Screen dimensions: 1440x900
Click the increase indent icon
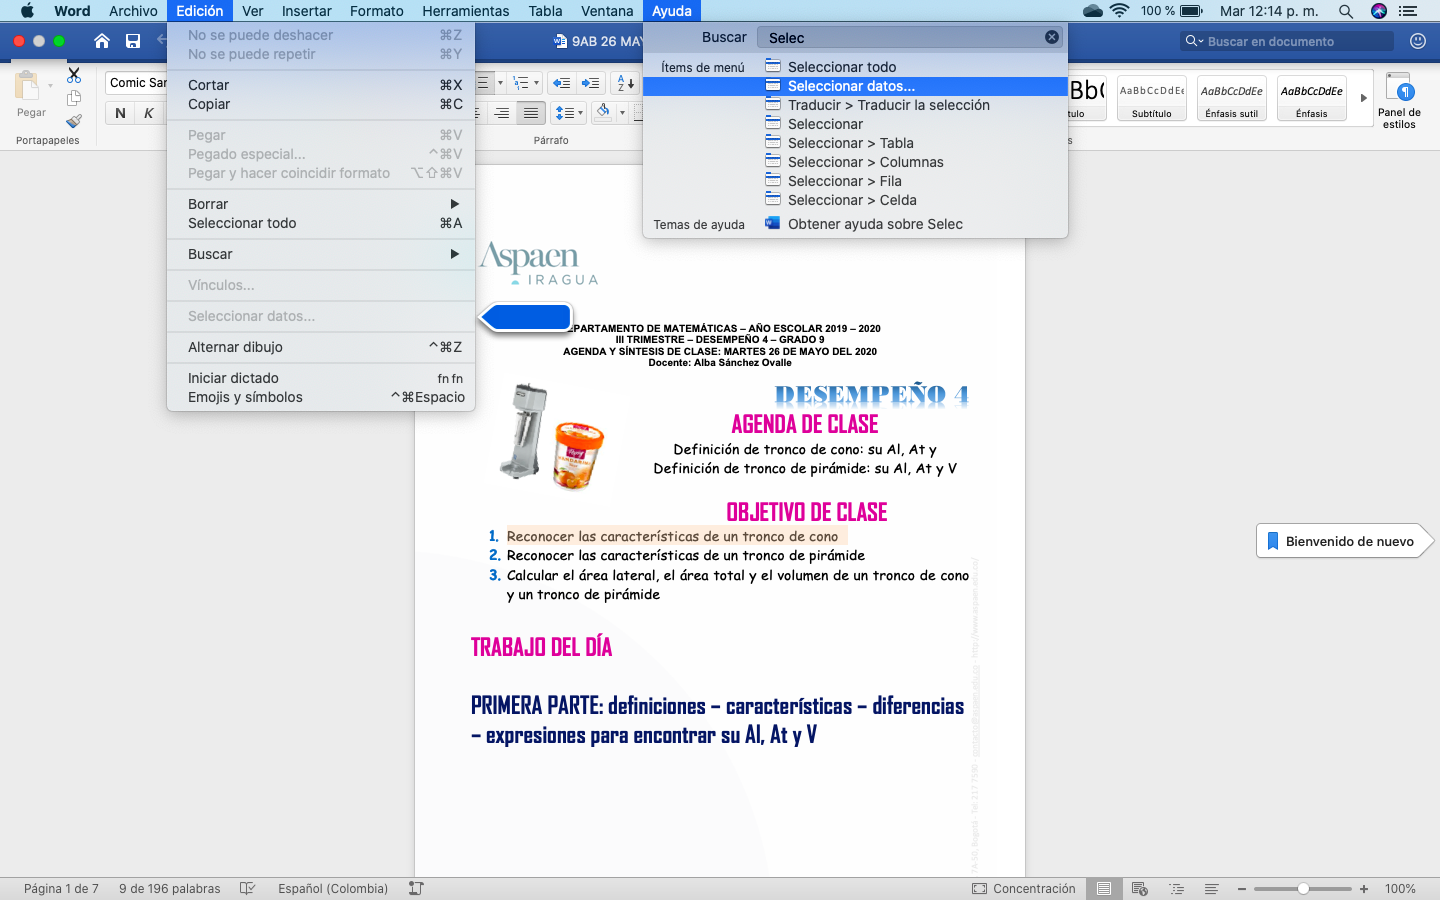pos(591,83)
